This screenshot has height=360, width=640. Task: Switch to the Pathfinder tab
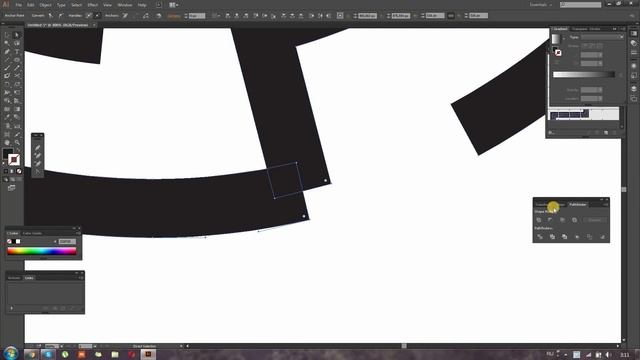tap(578, 204)
